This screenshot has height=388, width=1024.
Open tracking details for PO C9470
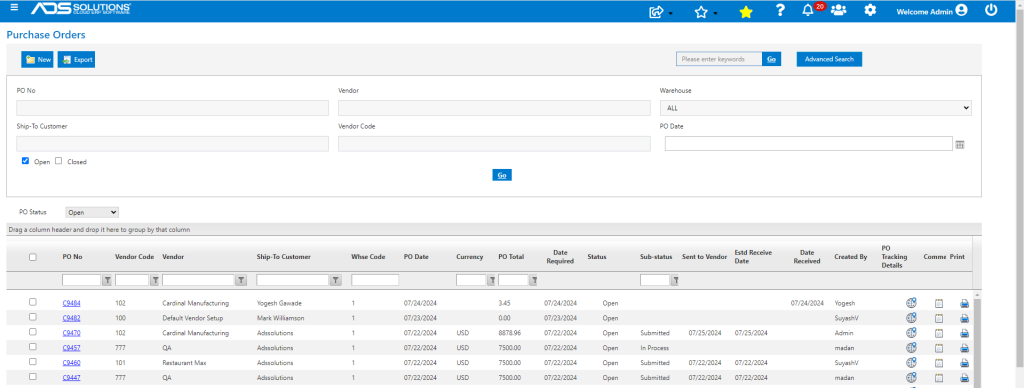point(911,333)
